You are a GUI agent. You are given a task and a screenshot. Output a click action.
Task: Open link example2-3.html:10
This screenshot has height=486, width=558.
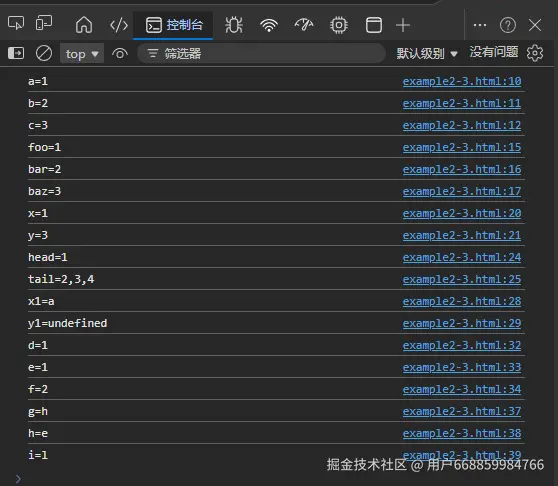(462, 81)
